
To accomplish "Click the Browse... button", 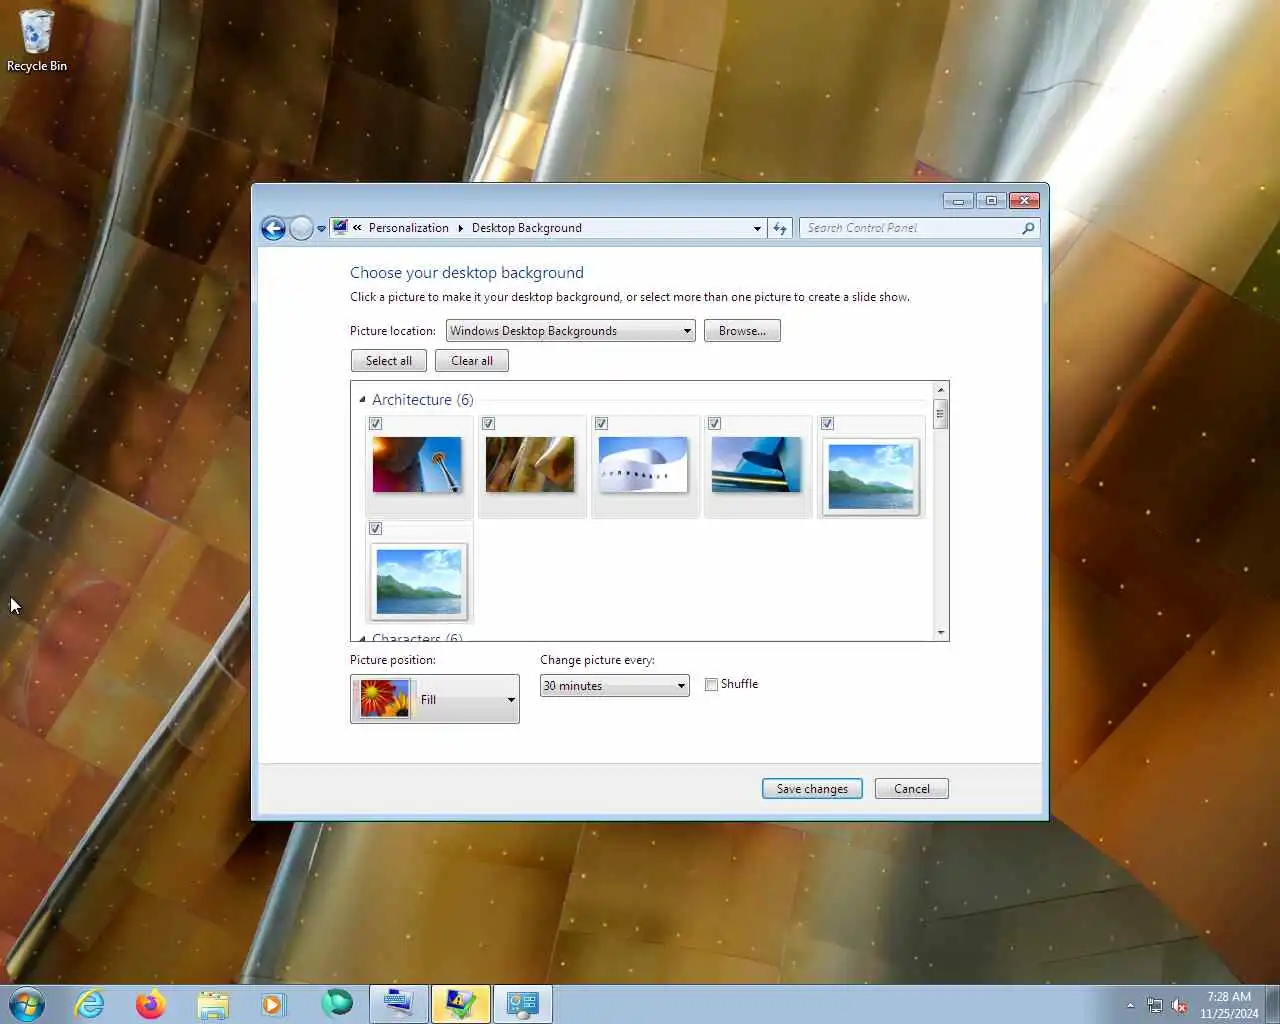I will click(x=742, y=331).
